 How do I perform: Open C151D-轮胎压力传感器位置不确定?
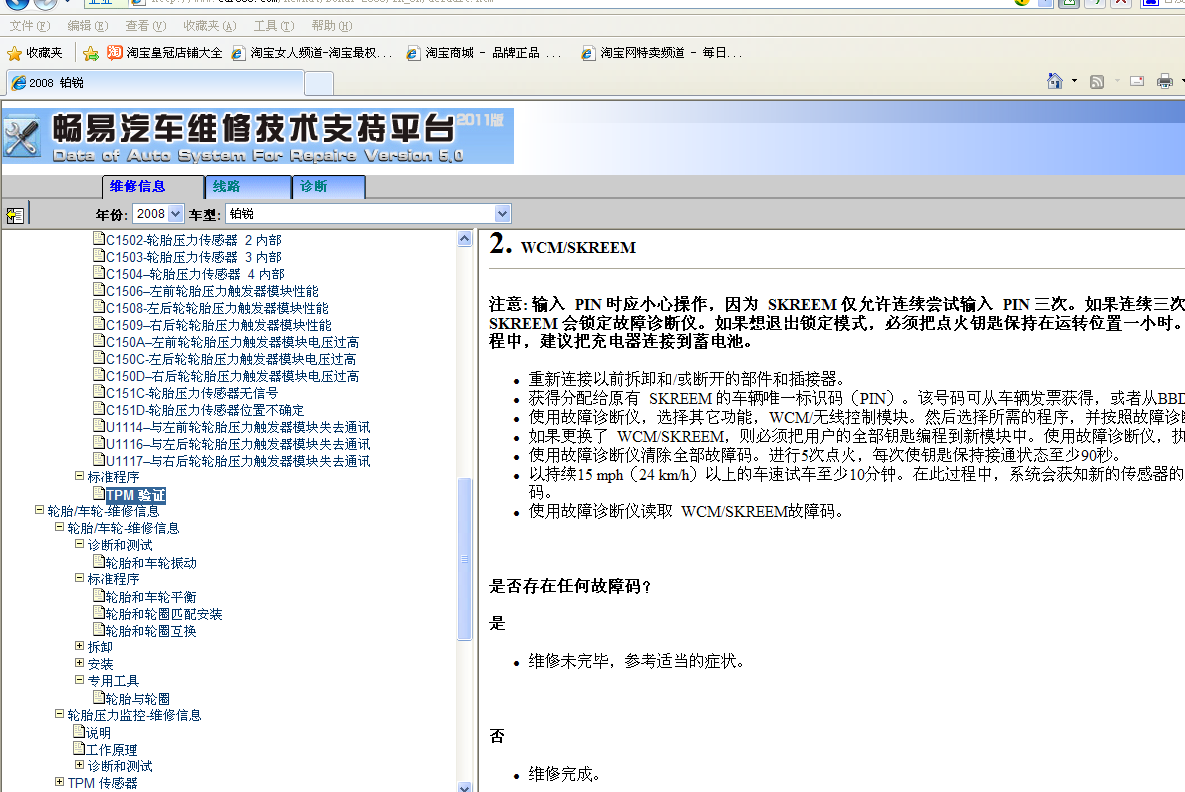click(199, 410)
